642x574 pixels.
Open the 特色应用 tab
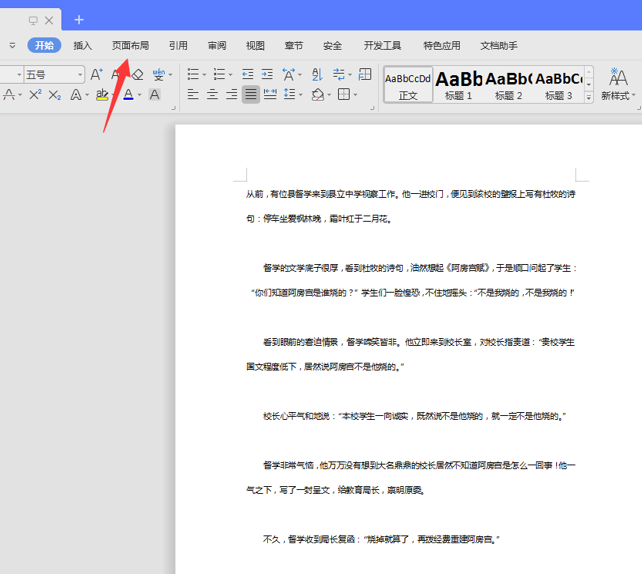[442, 45]
